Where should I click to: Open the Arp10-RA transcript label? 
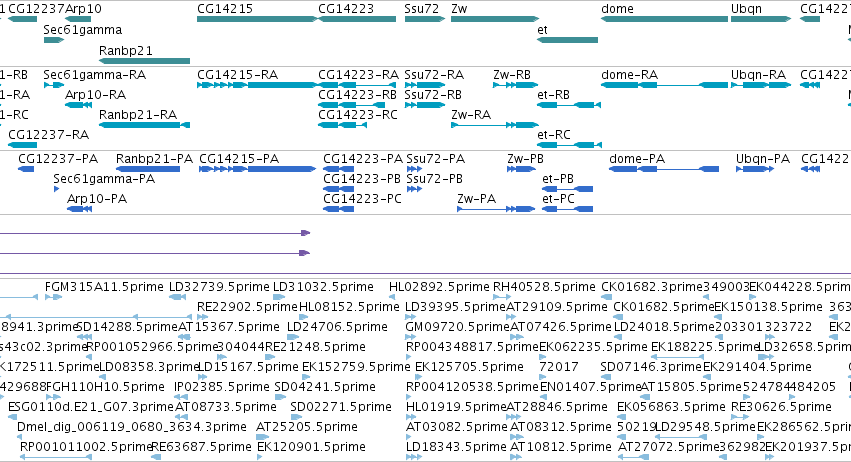point(95,94)
